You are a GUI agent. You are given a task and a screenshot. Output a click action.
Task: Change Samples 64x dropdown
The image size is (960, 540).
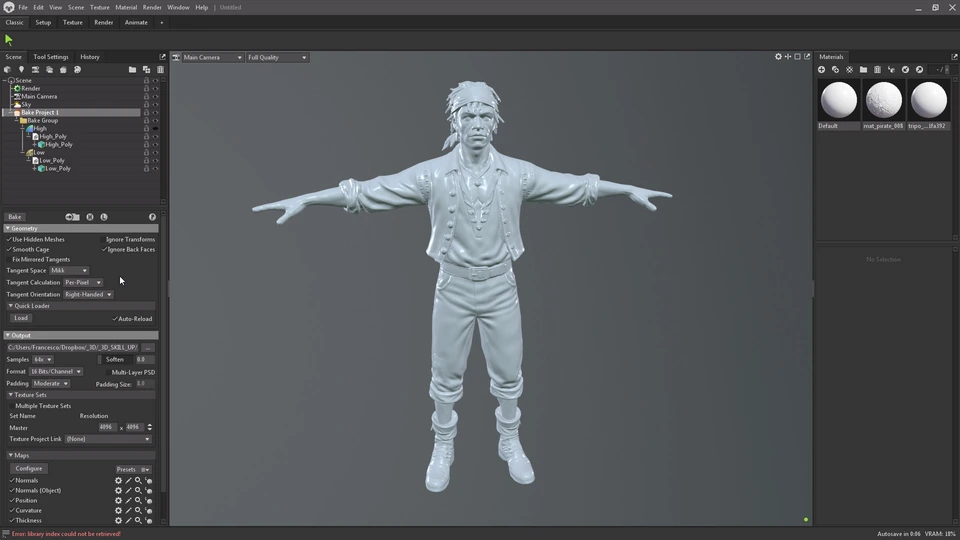pyautogui.click(x=42, y=359)
